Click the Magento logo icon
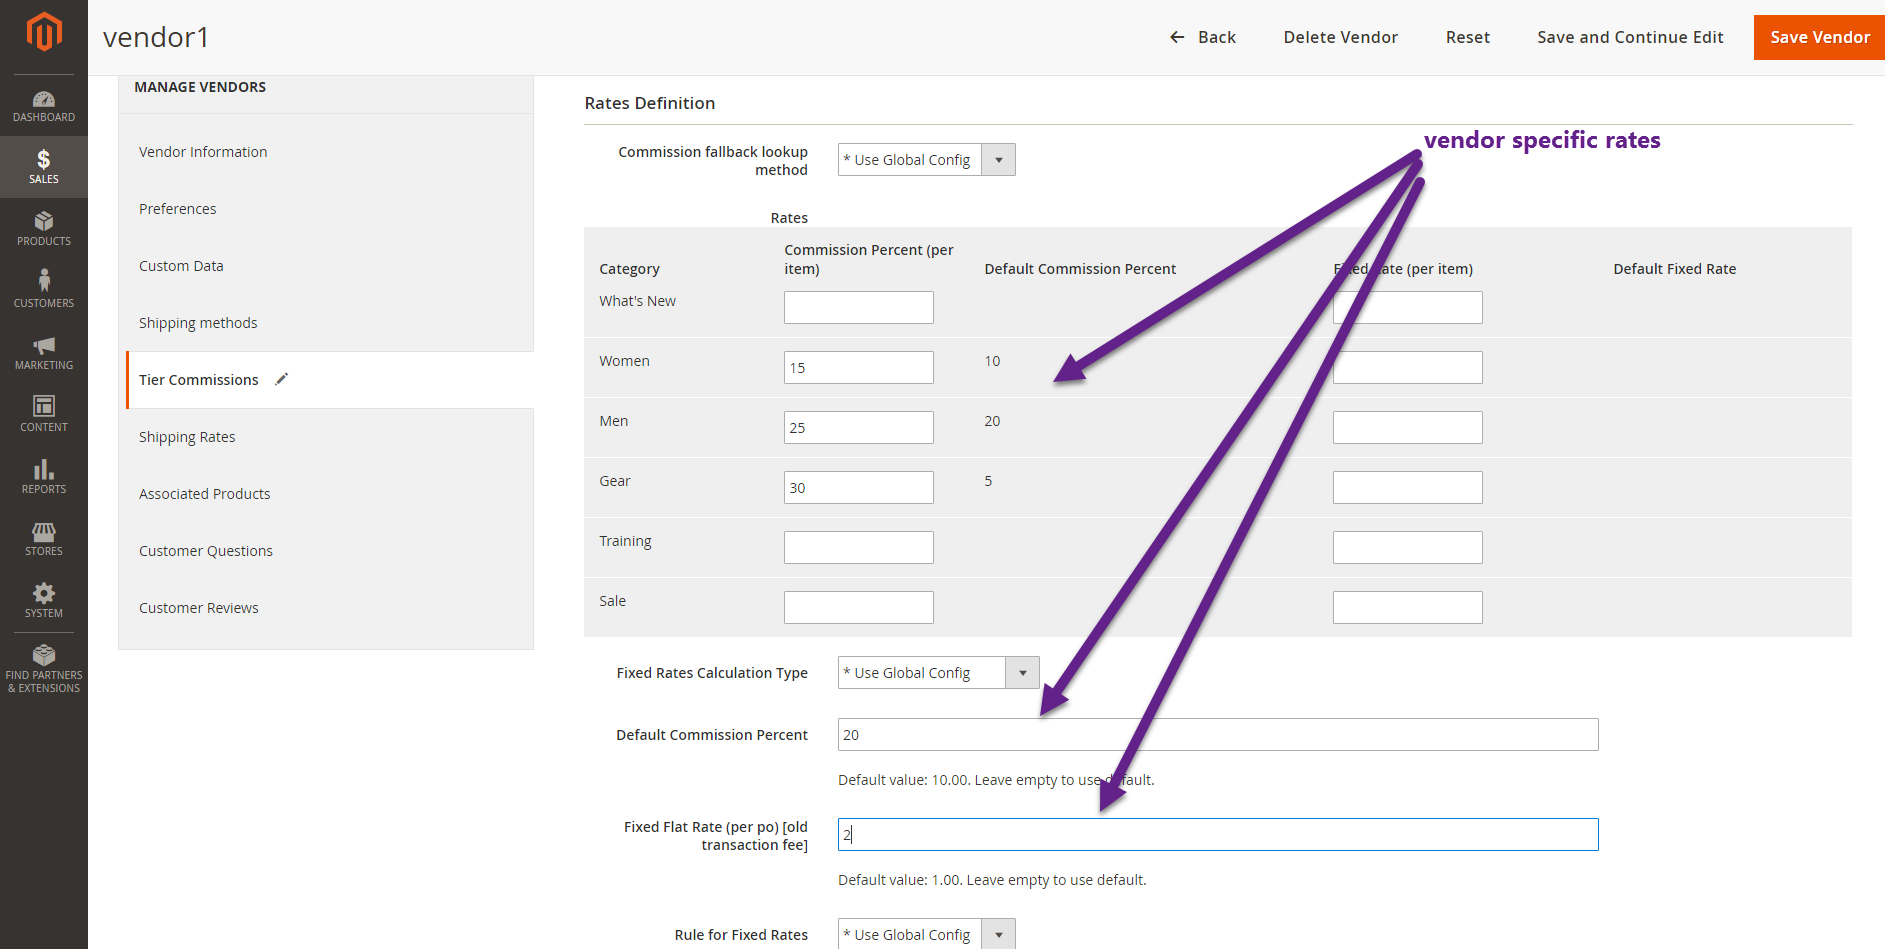The height and width of the screenshot is (949, 1885). click(x=44, y=32)
